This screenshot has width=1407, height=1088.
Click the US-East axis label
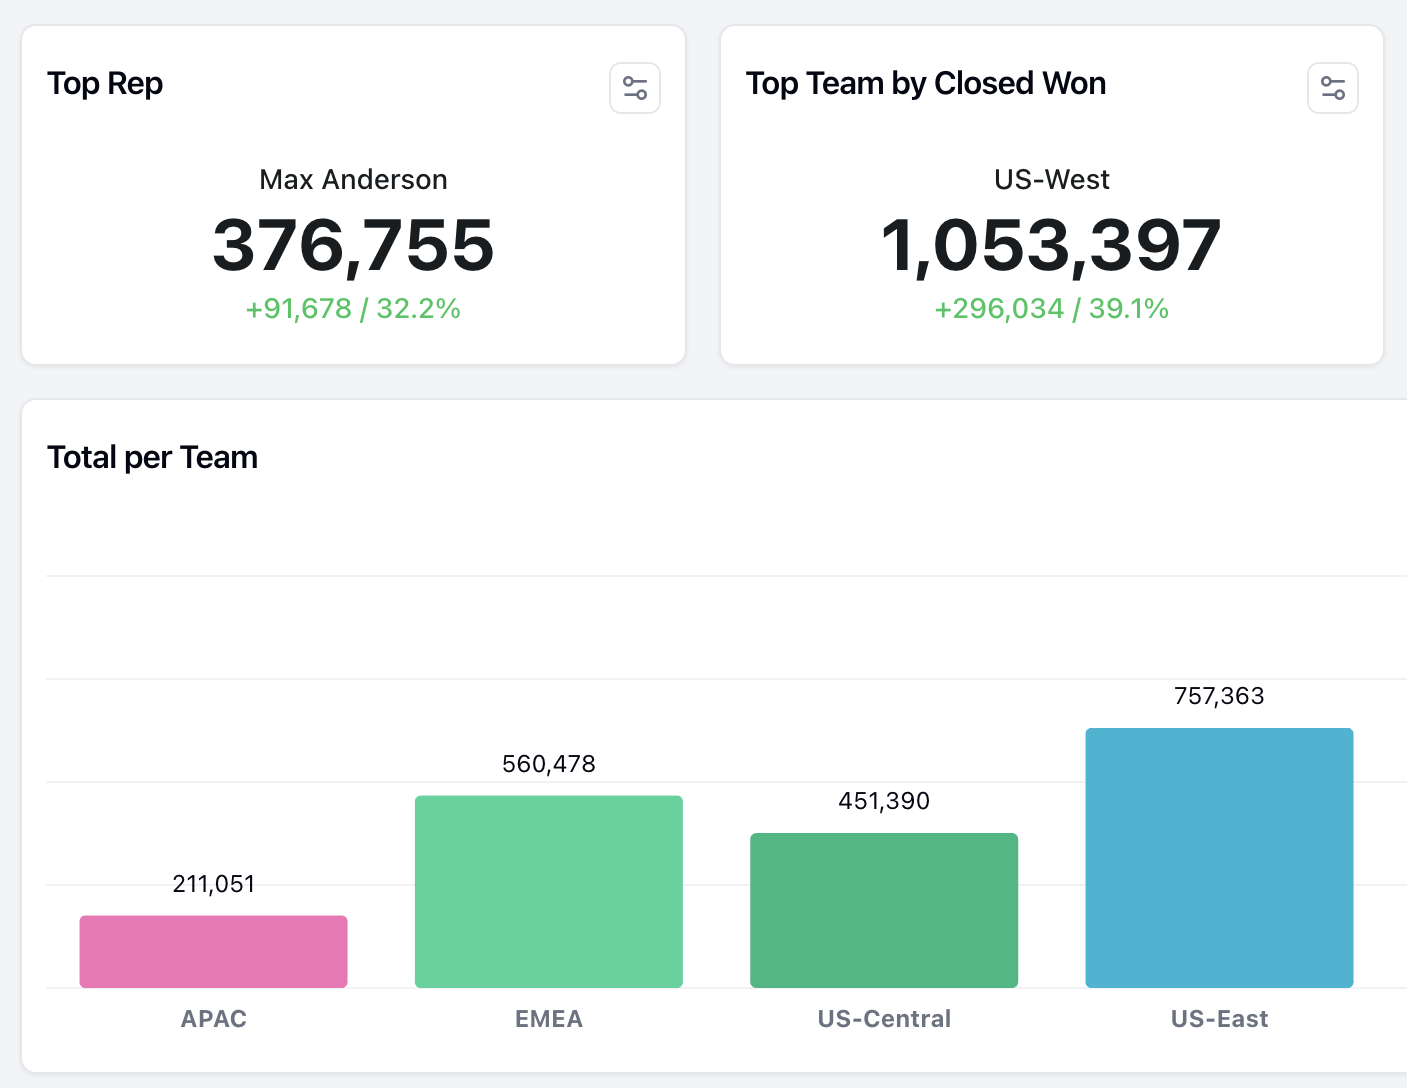(1218, 1019)
